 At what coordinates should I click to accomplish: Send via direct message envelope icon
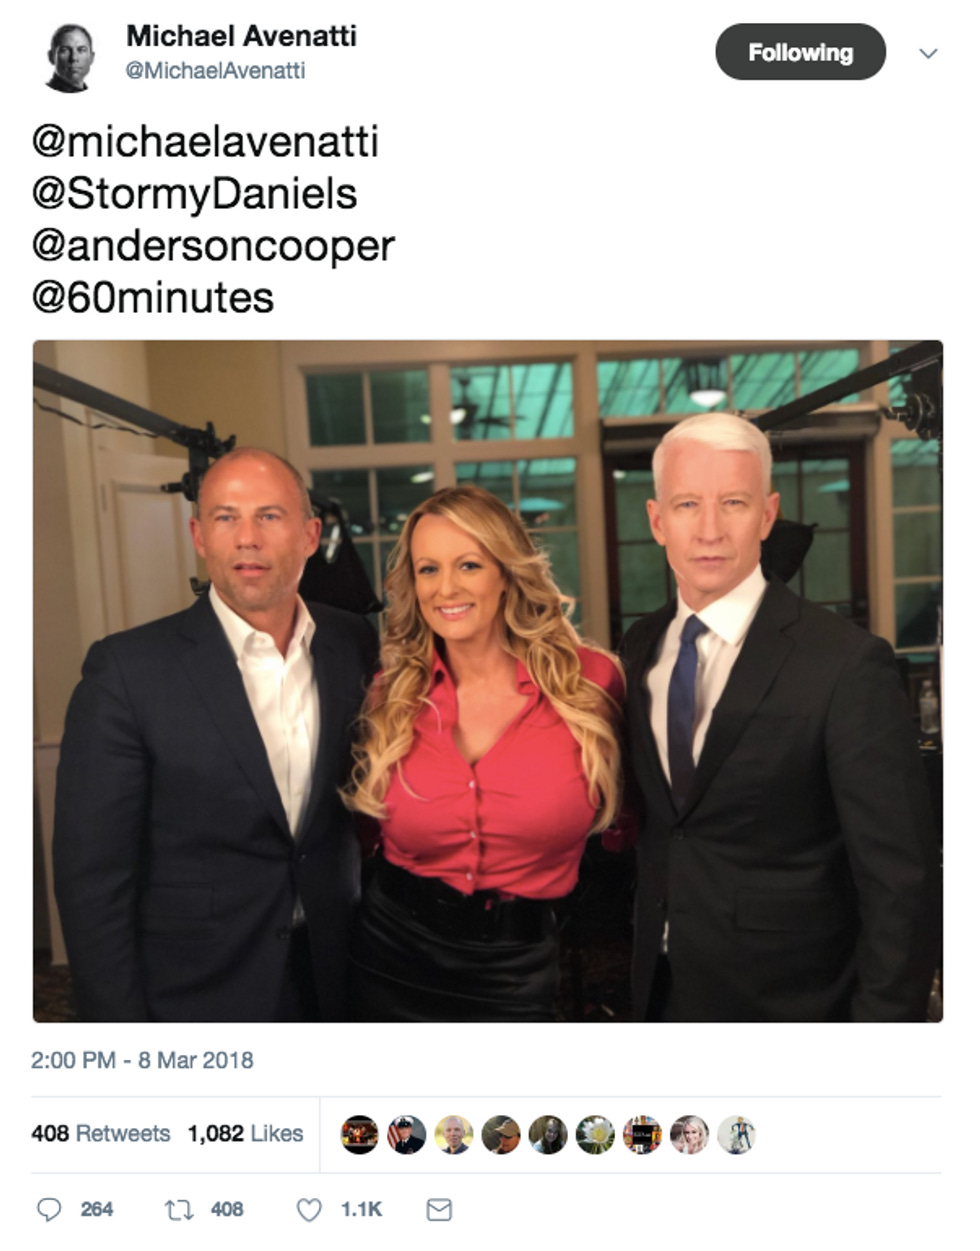(439, 1210)
